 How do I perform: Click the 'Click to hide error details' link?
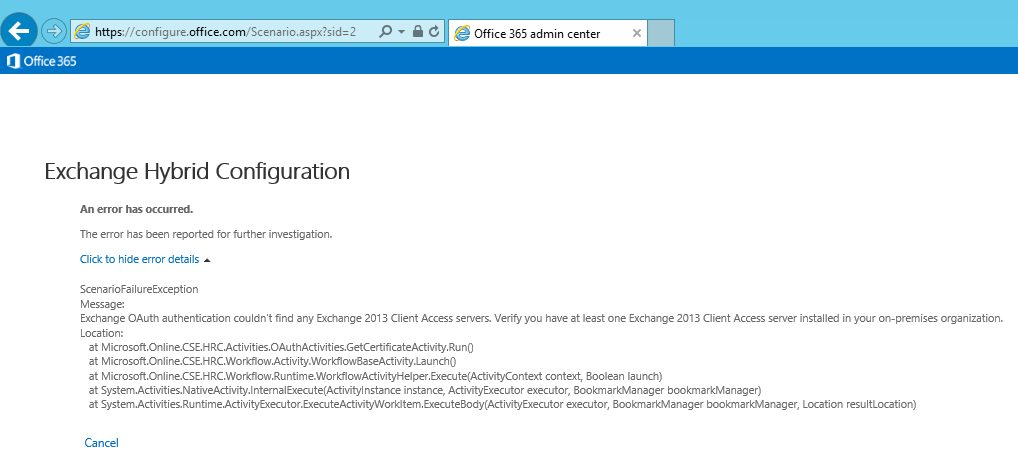140,259
